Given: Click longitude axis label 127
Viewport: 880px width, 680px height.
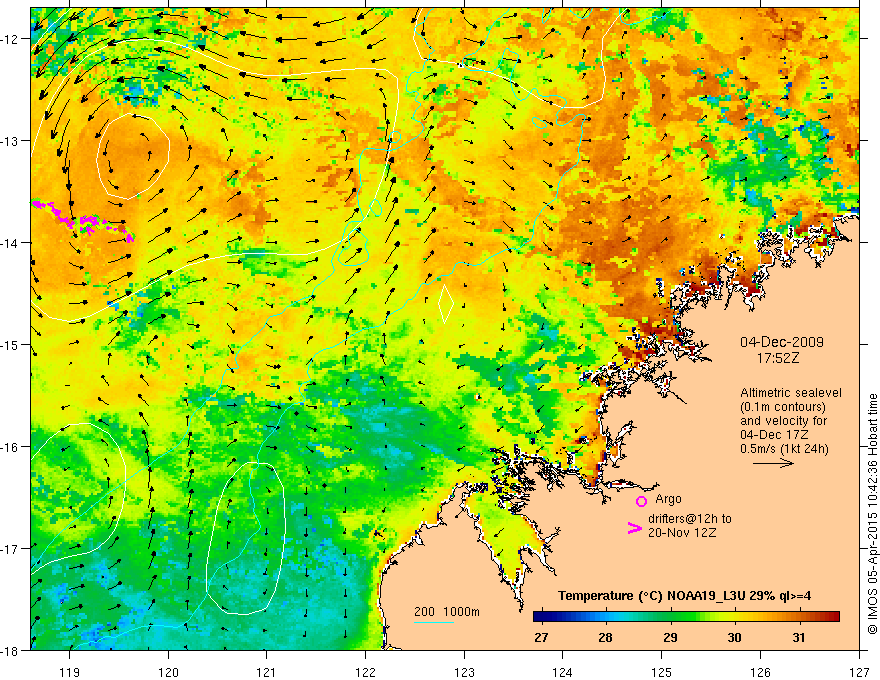Looking at the screenshot, I should click(x=859, y=672).
